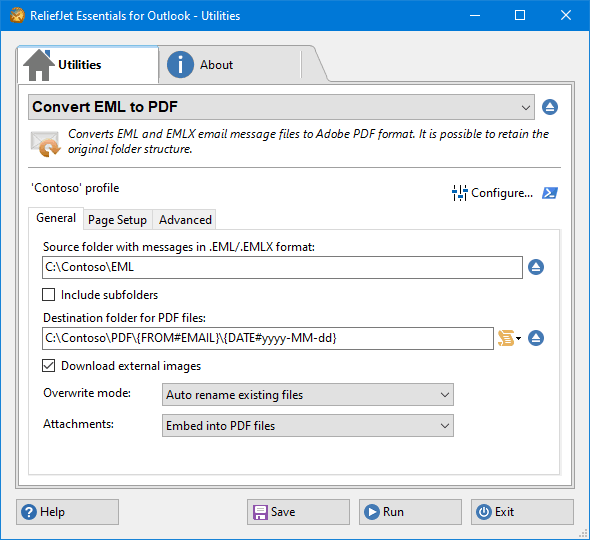The width and height of the screenshot is (590, 540).
Task: Open the Attachments dropdown
Action: (308, 426)
